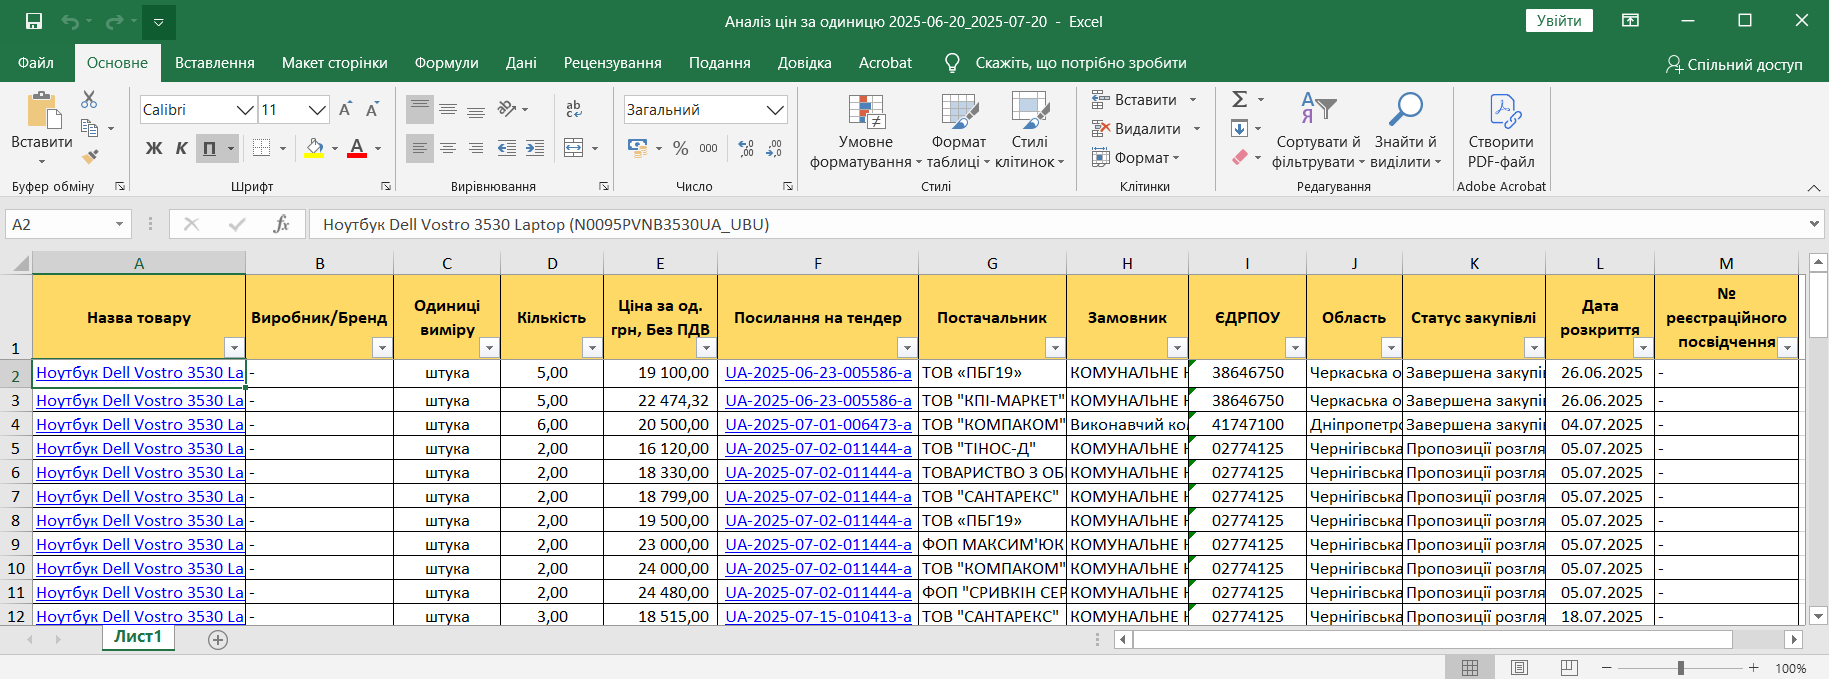
Task: Open filter dropdown for Постачальник column
Action: point(1054,347)
